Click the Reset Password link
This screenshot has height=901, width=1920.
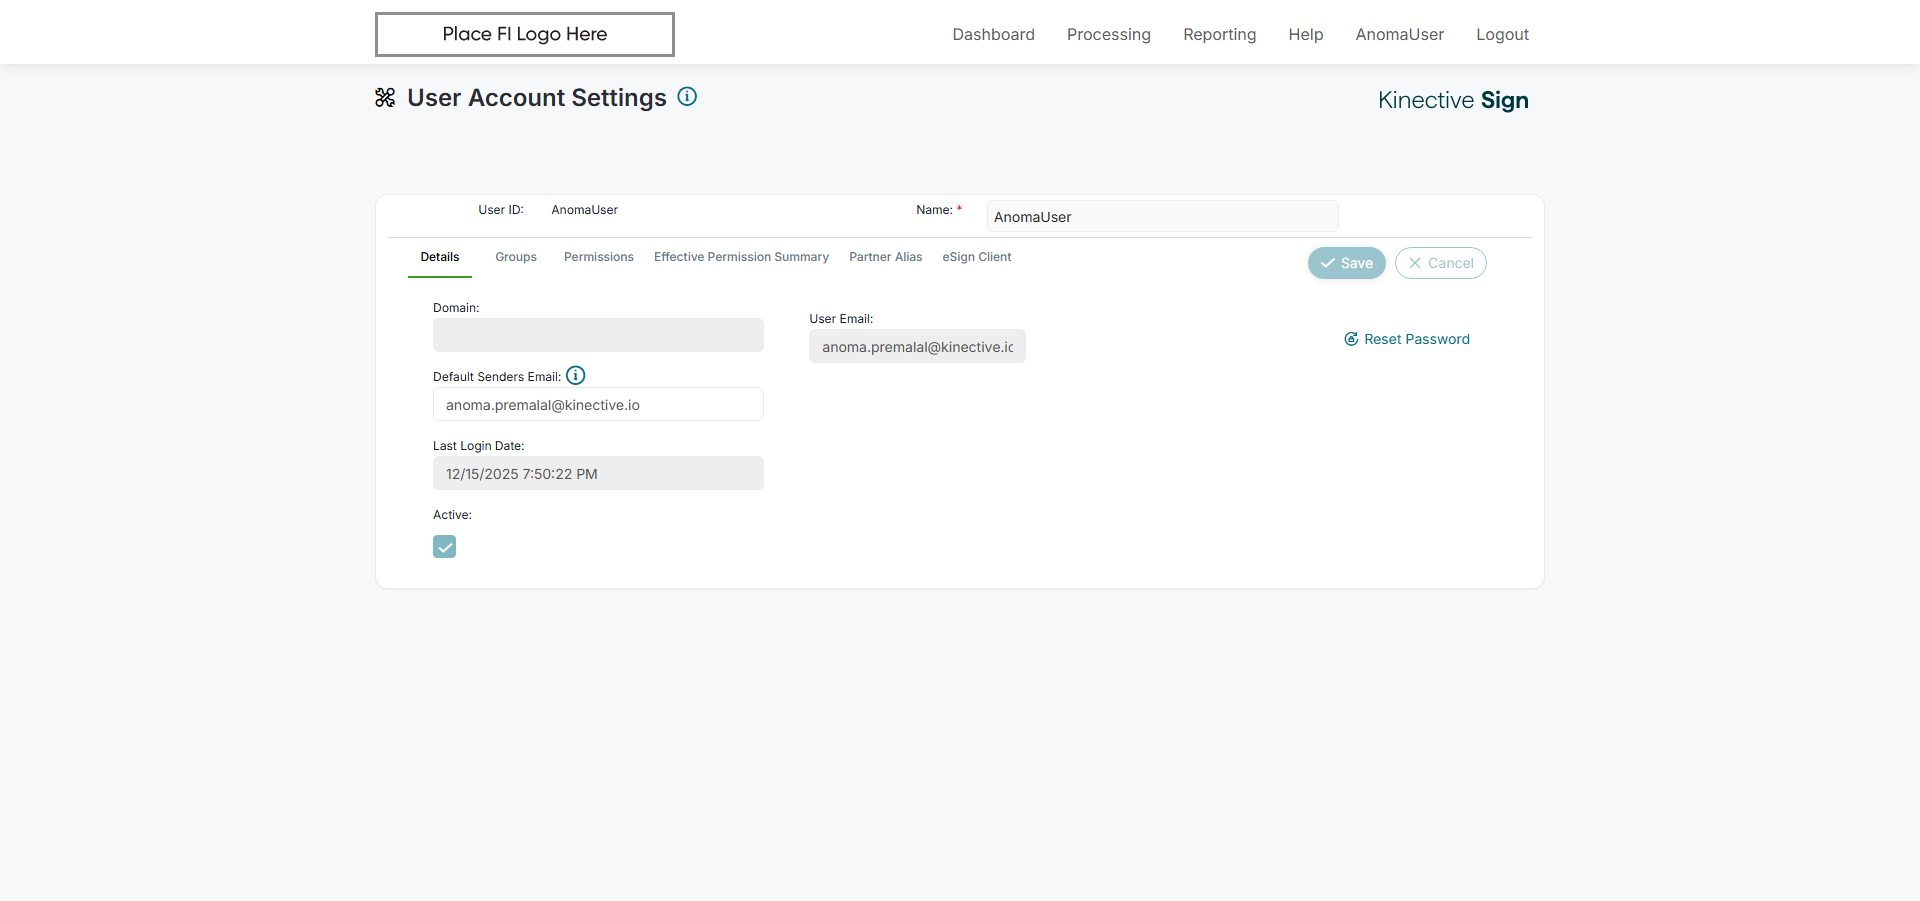coord(1407,339)
